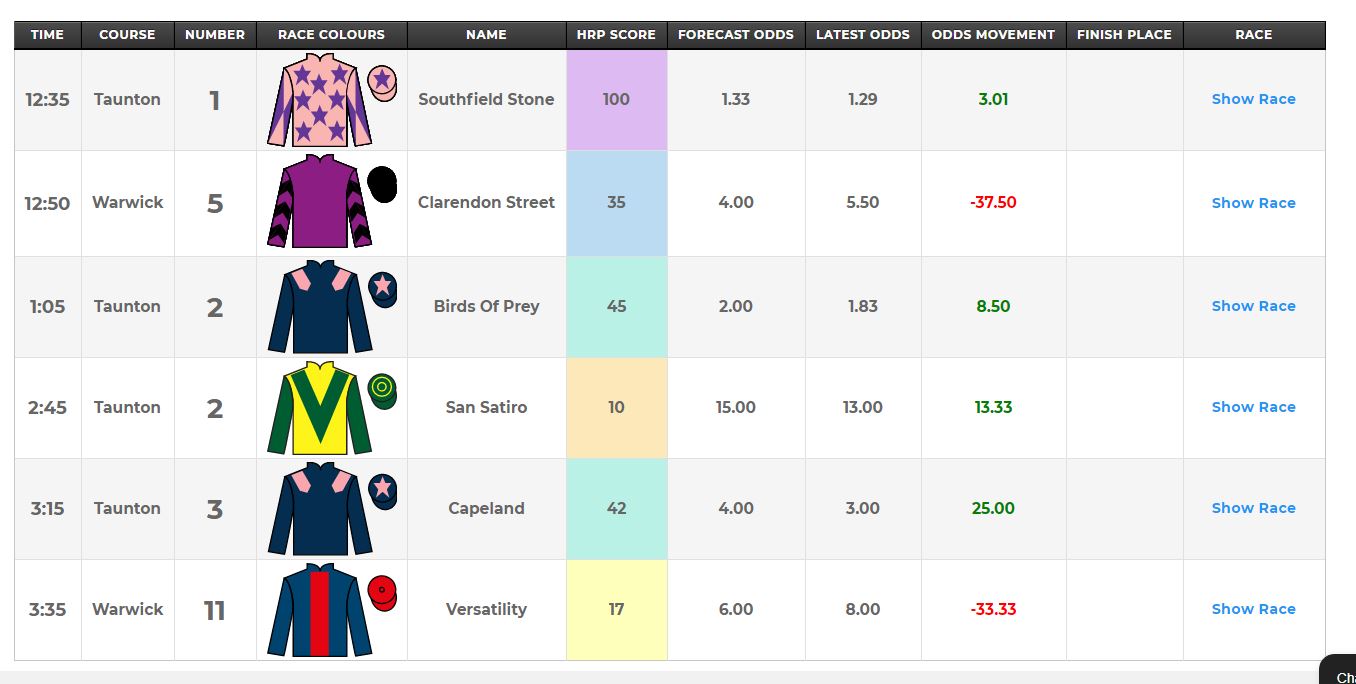The height and width of the screenshot is (684, 1356).
Task: Click Clarendon Street's purple jockey silks
Action: pyautogui.click(x=319, y=202)
